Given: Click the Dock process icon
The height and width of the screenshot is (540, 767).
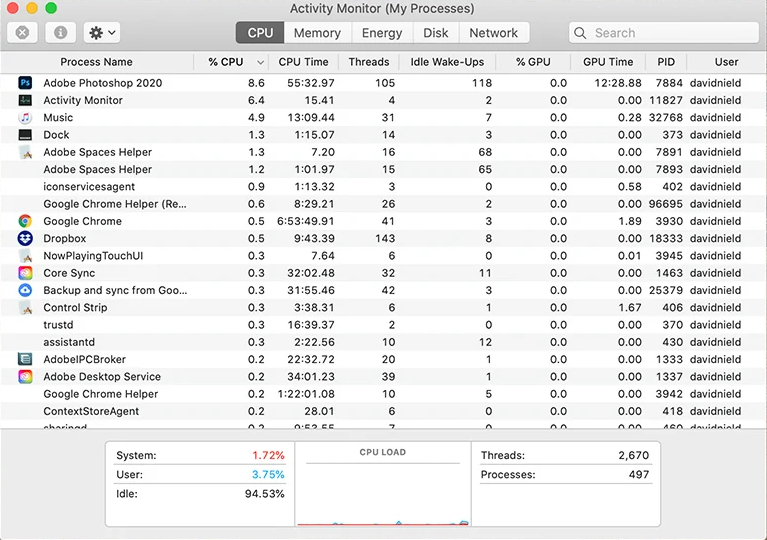Looking at the screenshot, I should tap(25, 135).
